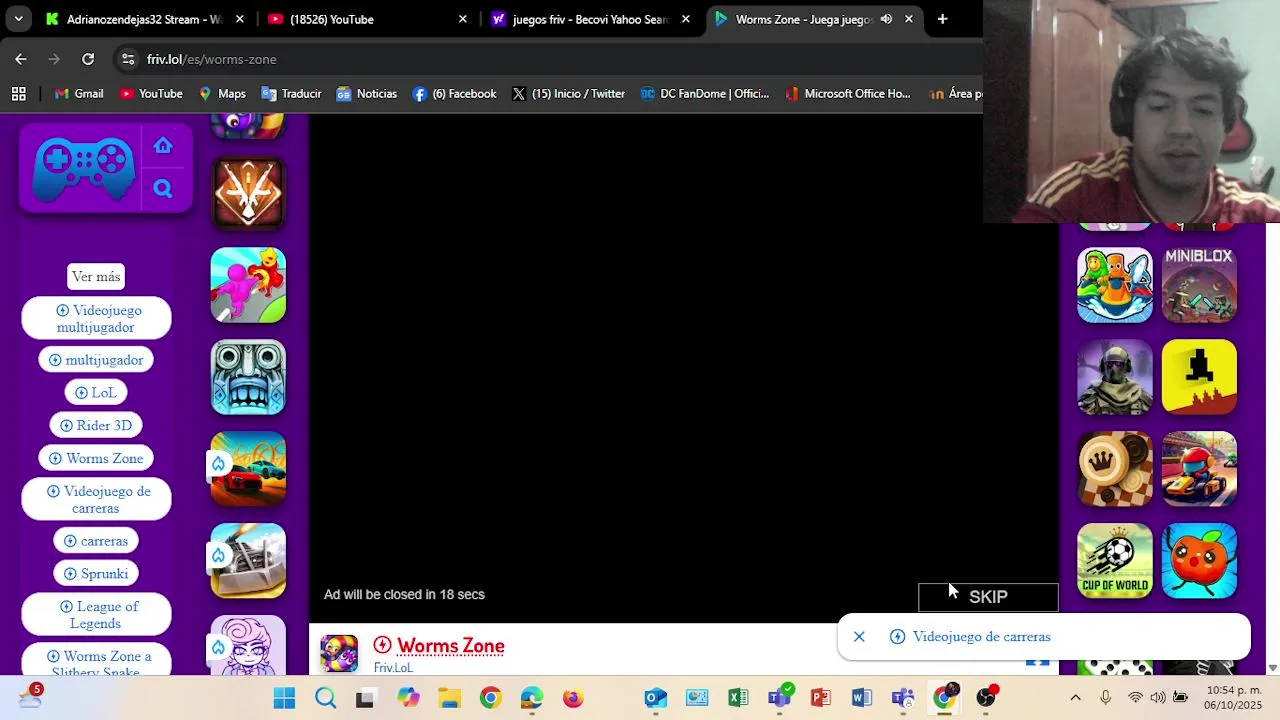
Task: Click the home icon in Friv sidebar
Action: tap(163, 146)
